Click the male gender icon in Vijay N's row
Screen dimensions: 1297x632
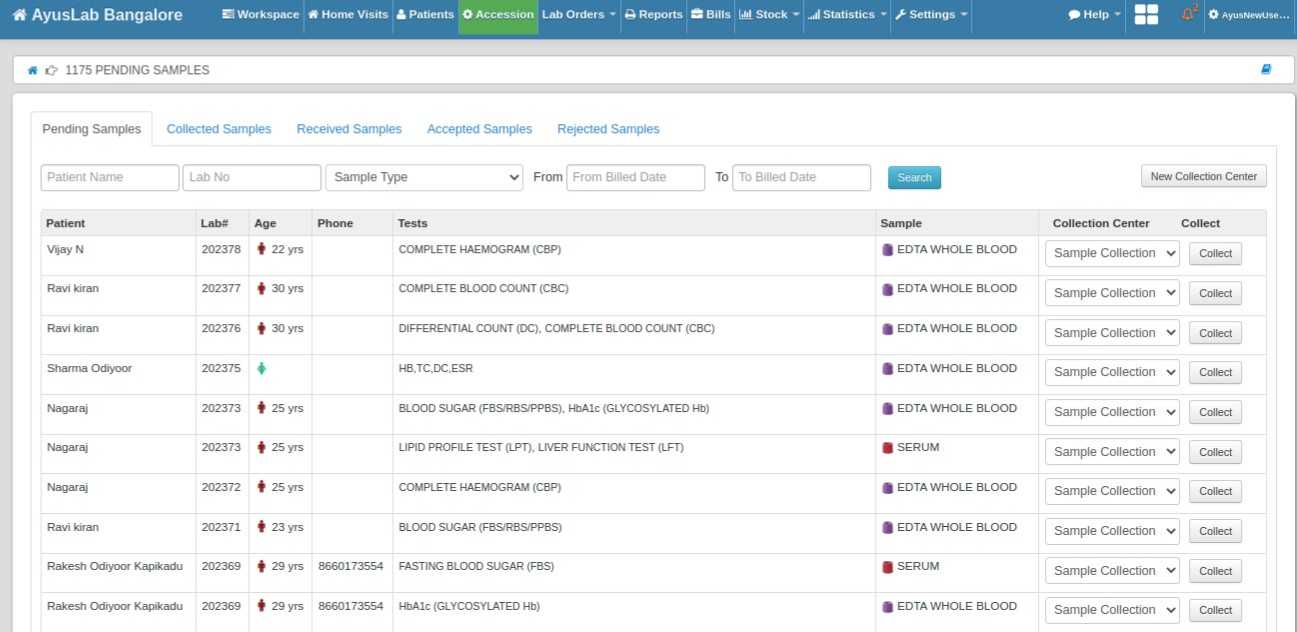tap(262, 249)
